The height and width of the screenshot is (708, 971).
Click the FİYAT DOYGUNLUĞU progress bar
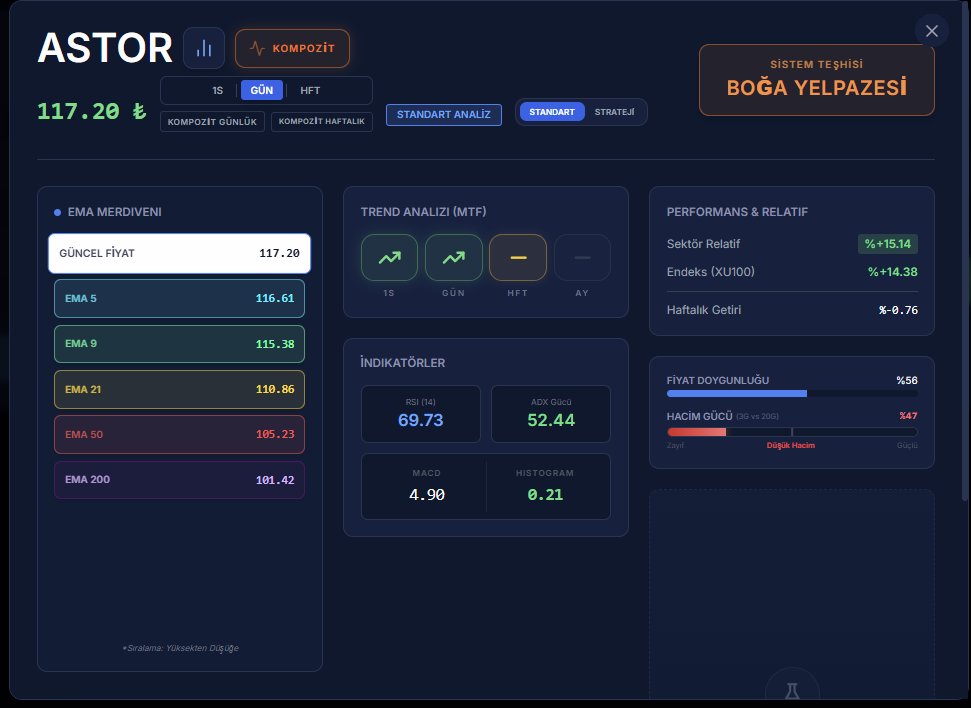[x=792, y=394]
